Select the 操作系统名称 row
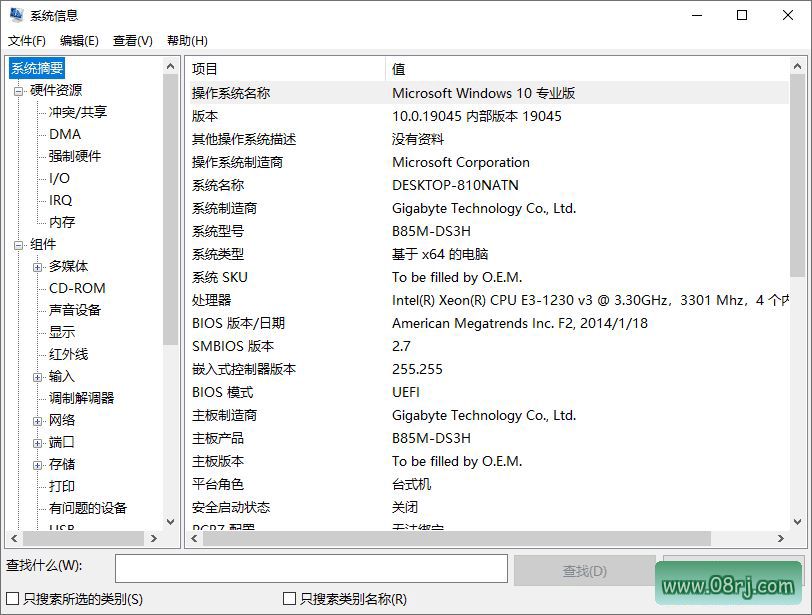The width and height of the screenshot is (812, 615). coord(489,93)
